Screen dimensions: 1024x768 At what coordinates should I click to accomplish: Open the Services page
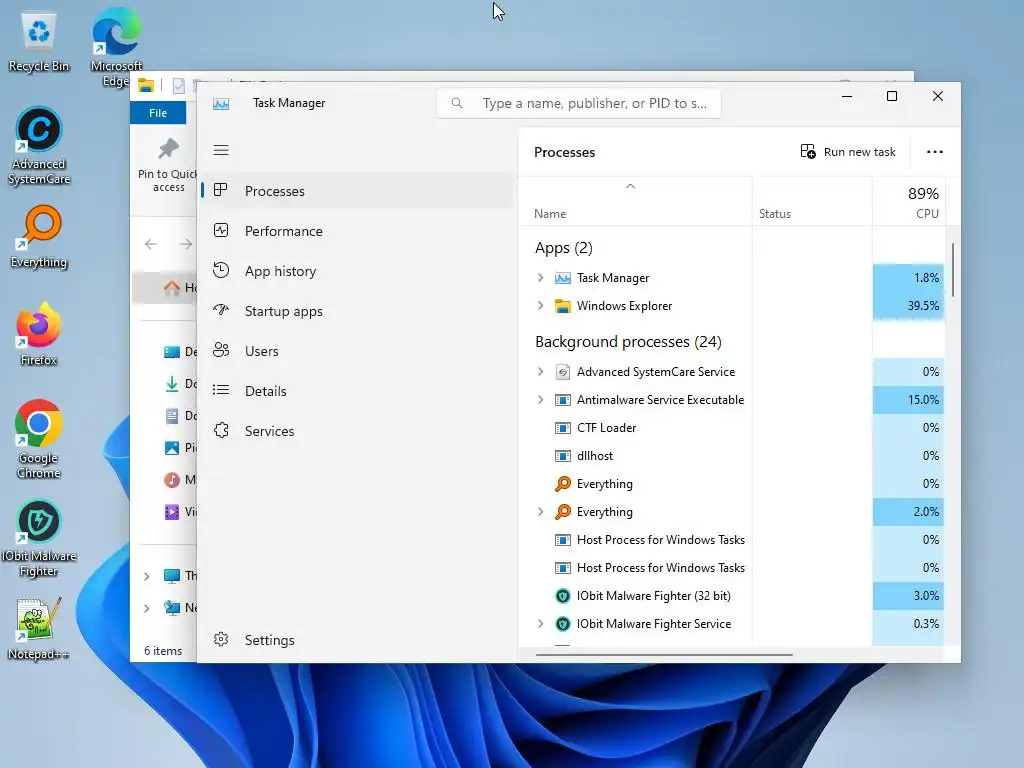[x=357, y=430]
